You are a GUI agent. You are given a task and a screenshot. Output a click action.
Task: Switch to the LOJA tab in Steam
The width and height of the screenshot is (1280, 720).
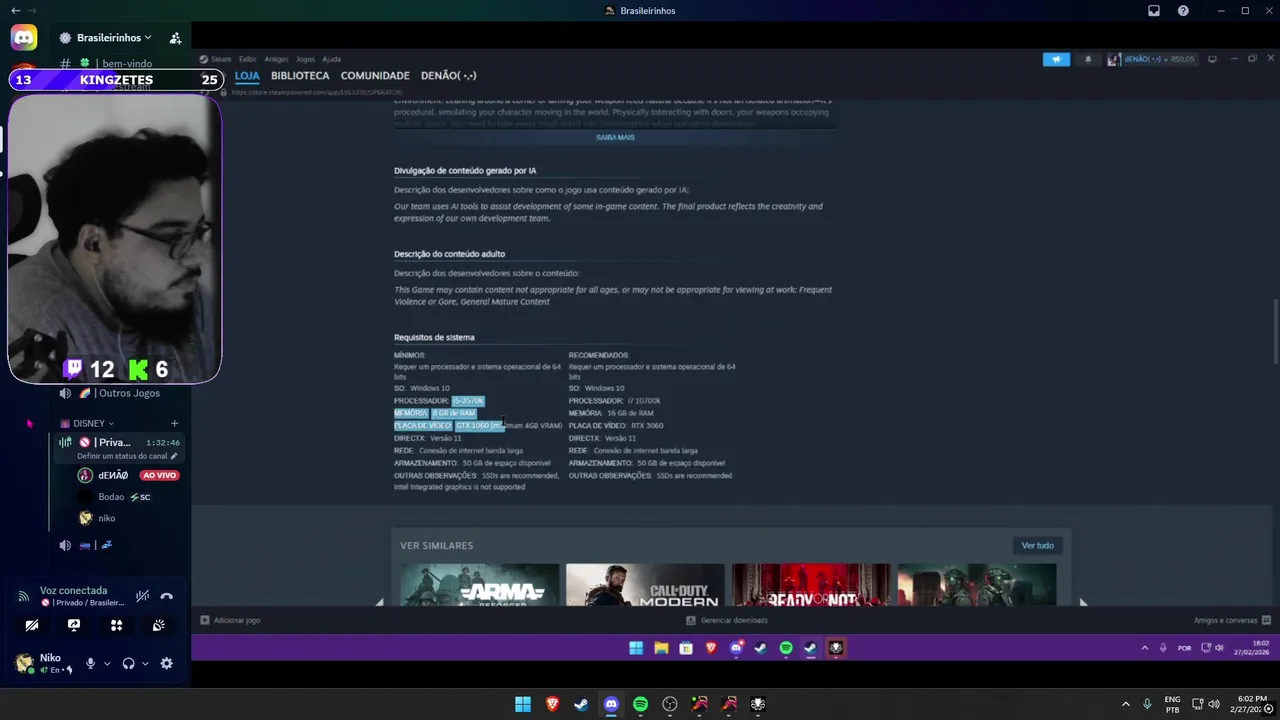[x=247, y=76]
